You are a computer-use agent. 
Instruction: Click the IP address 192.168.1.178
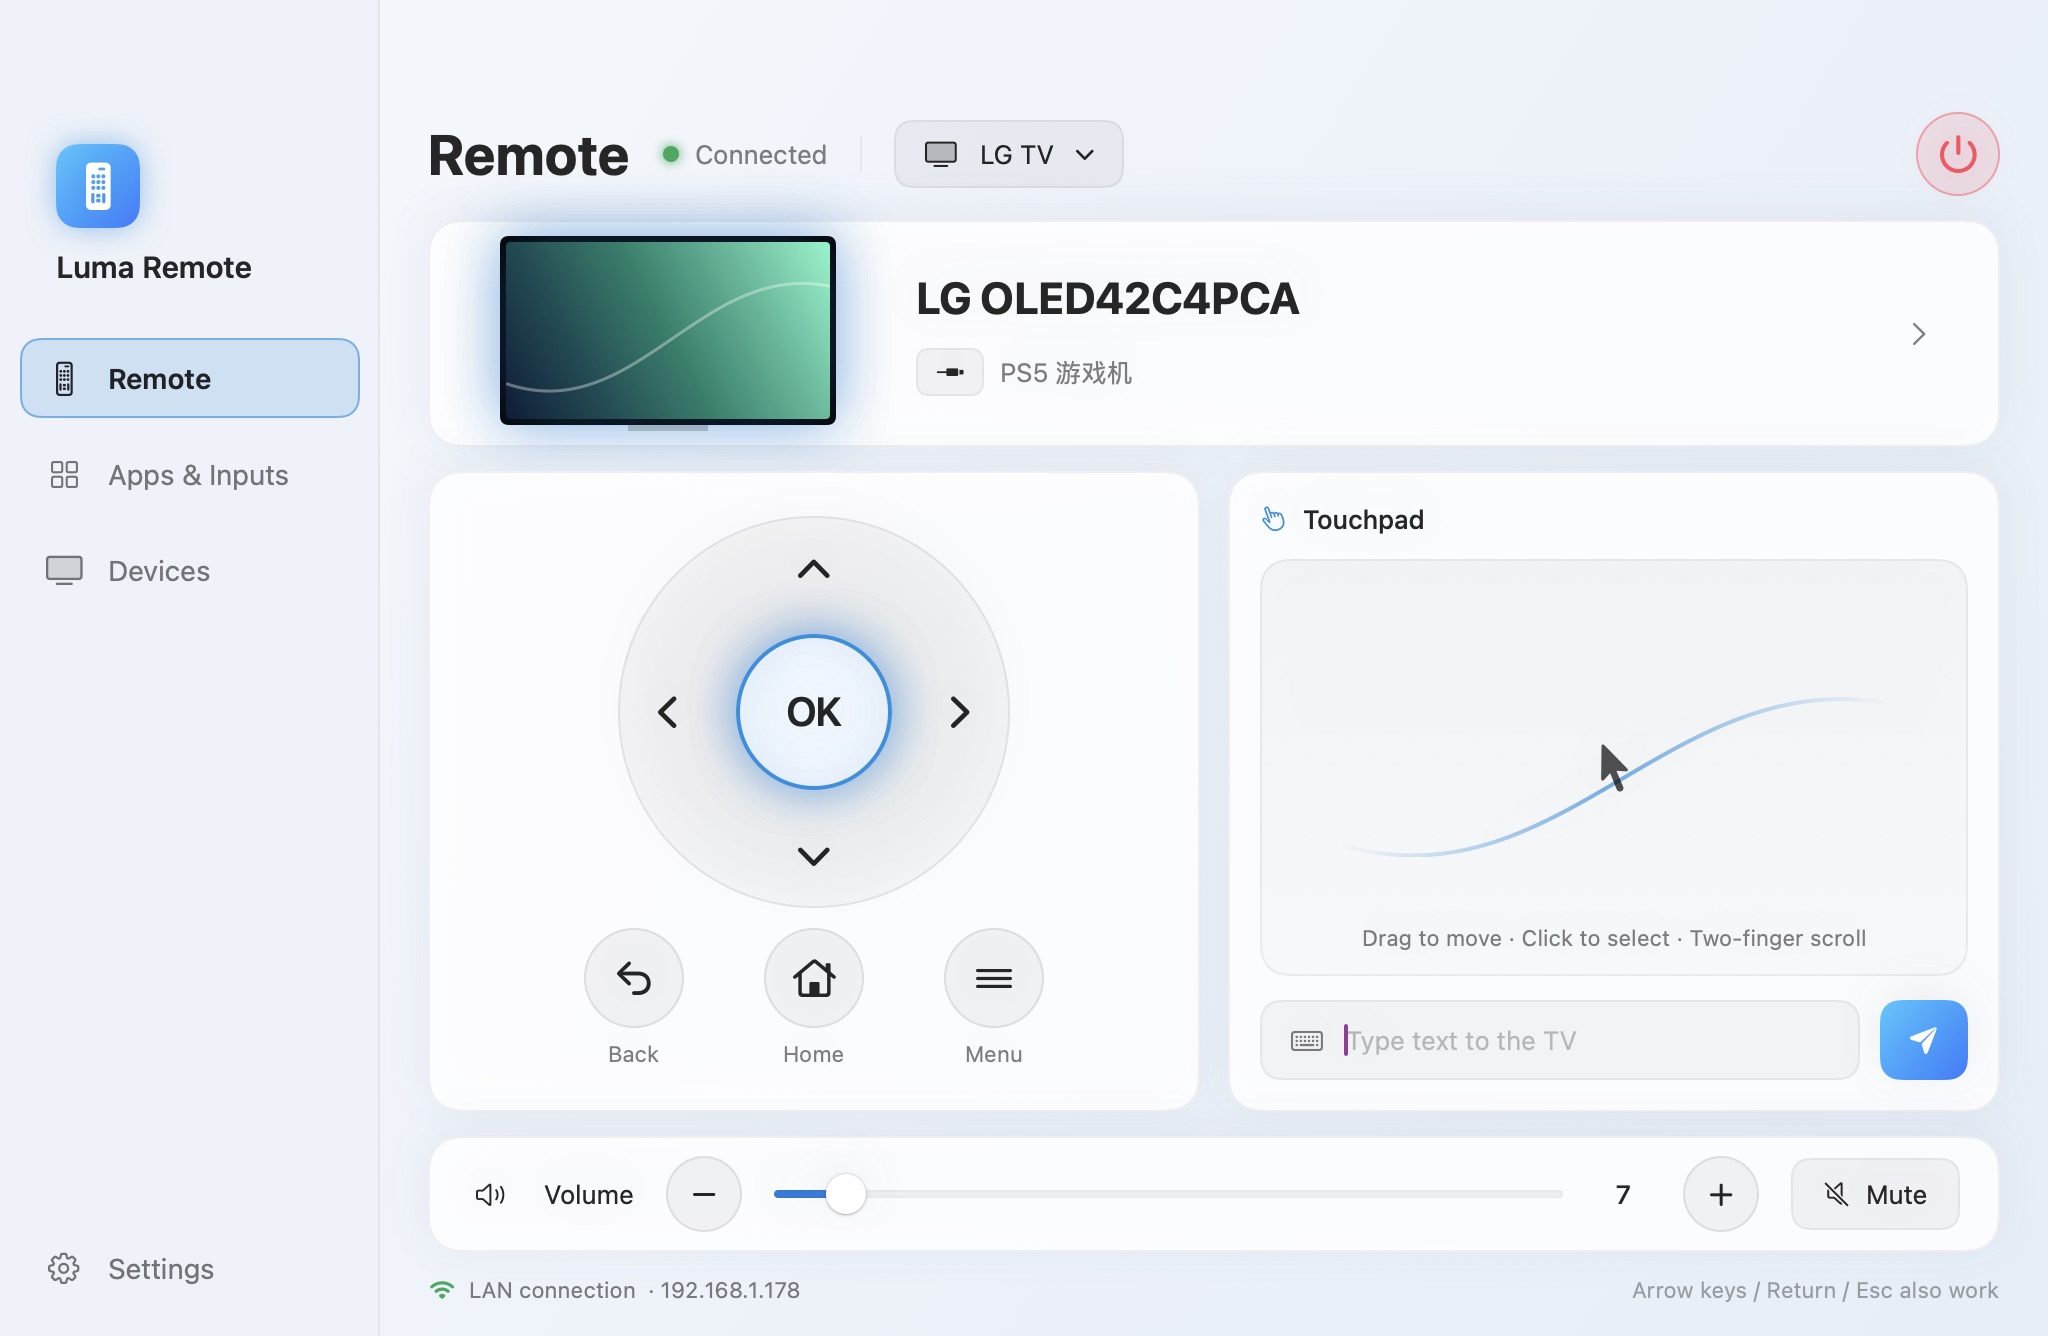click(x=730, y=1290)
